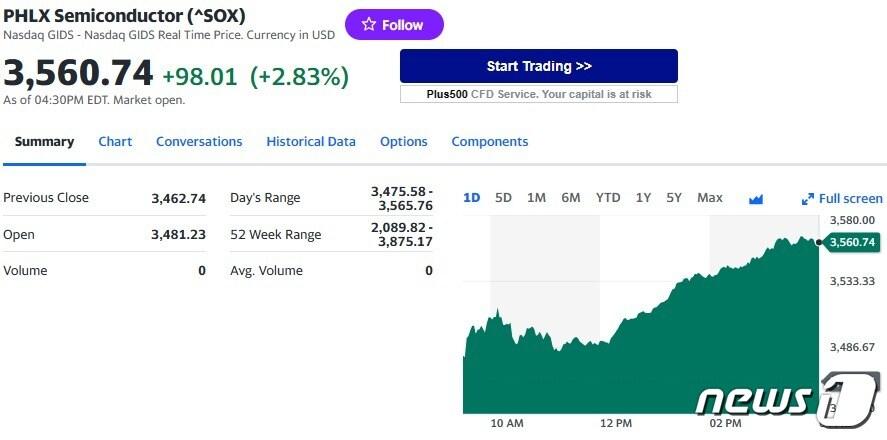
Task: Click the current price marker 3,560.74 on chart
Action: click(851, 242)
